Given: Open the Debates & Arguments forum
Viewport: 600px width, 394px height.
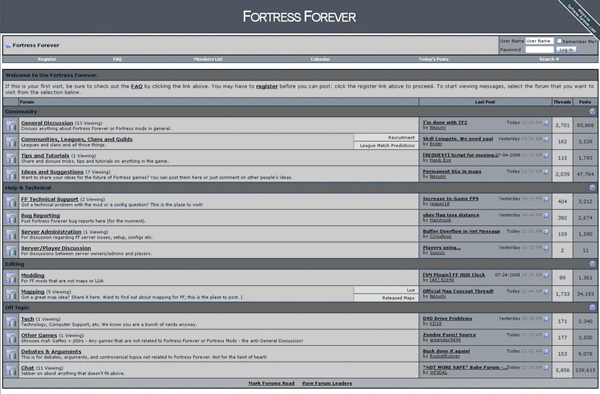Looking at the screenshot, I should click(x=51, y=352).
